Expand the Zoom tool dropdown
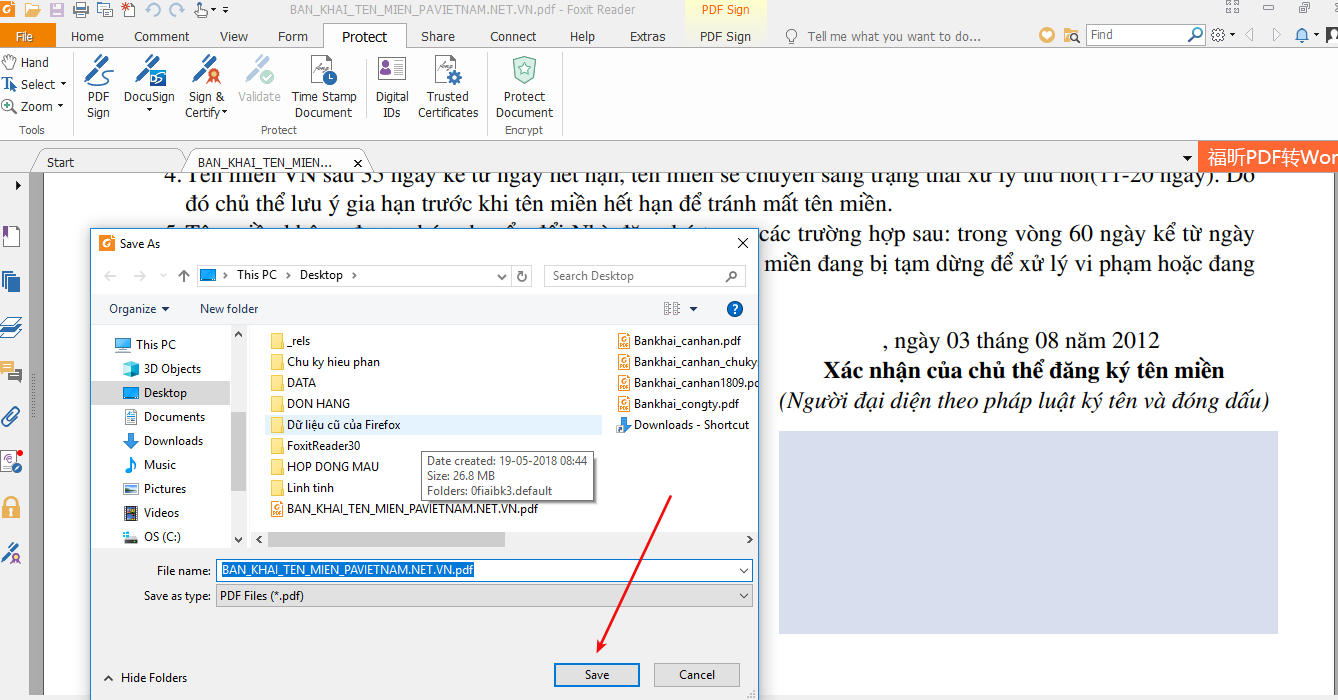 [60, 107]
